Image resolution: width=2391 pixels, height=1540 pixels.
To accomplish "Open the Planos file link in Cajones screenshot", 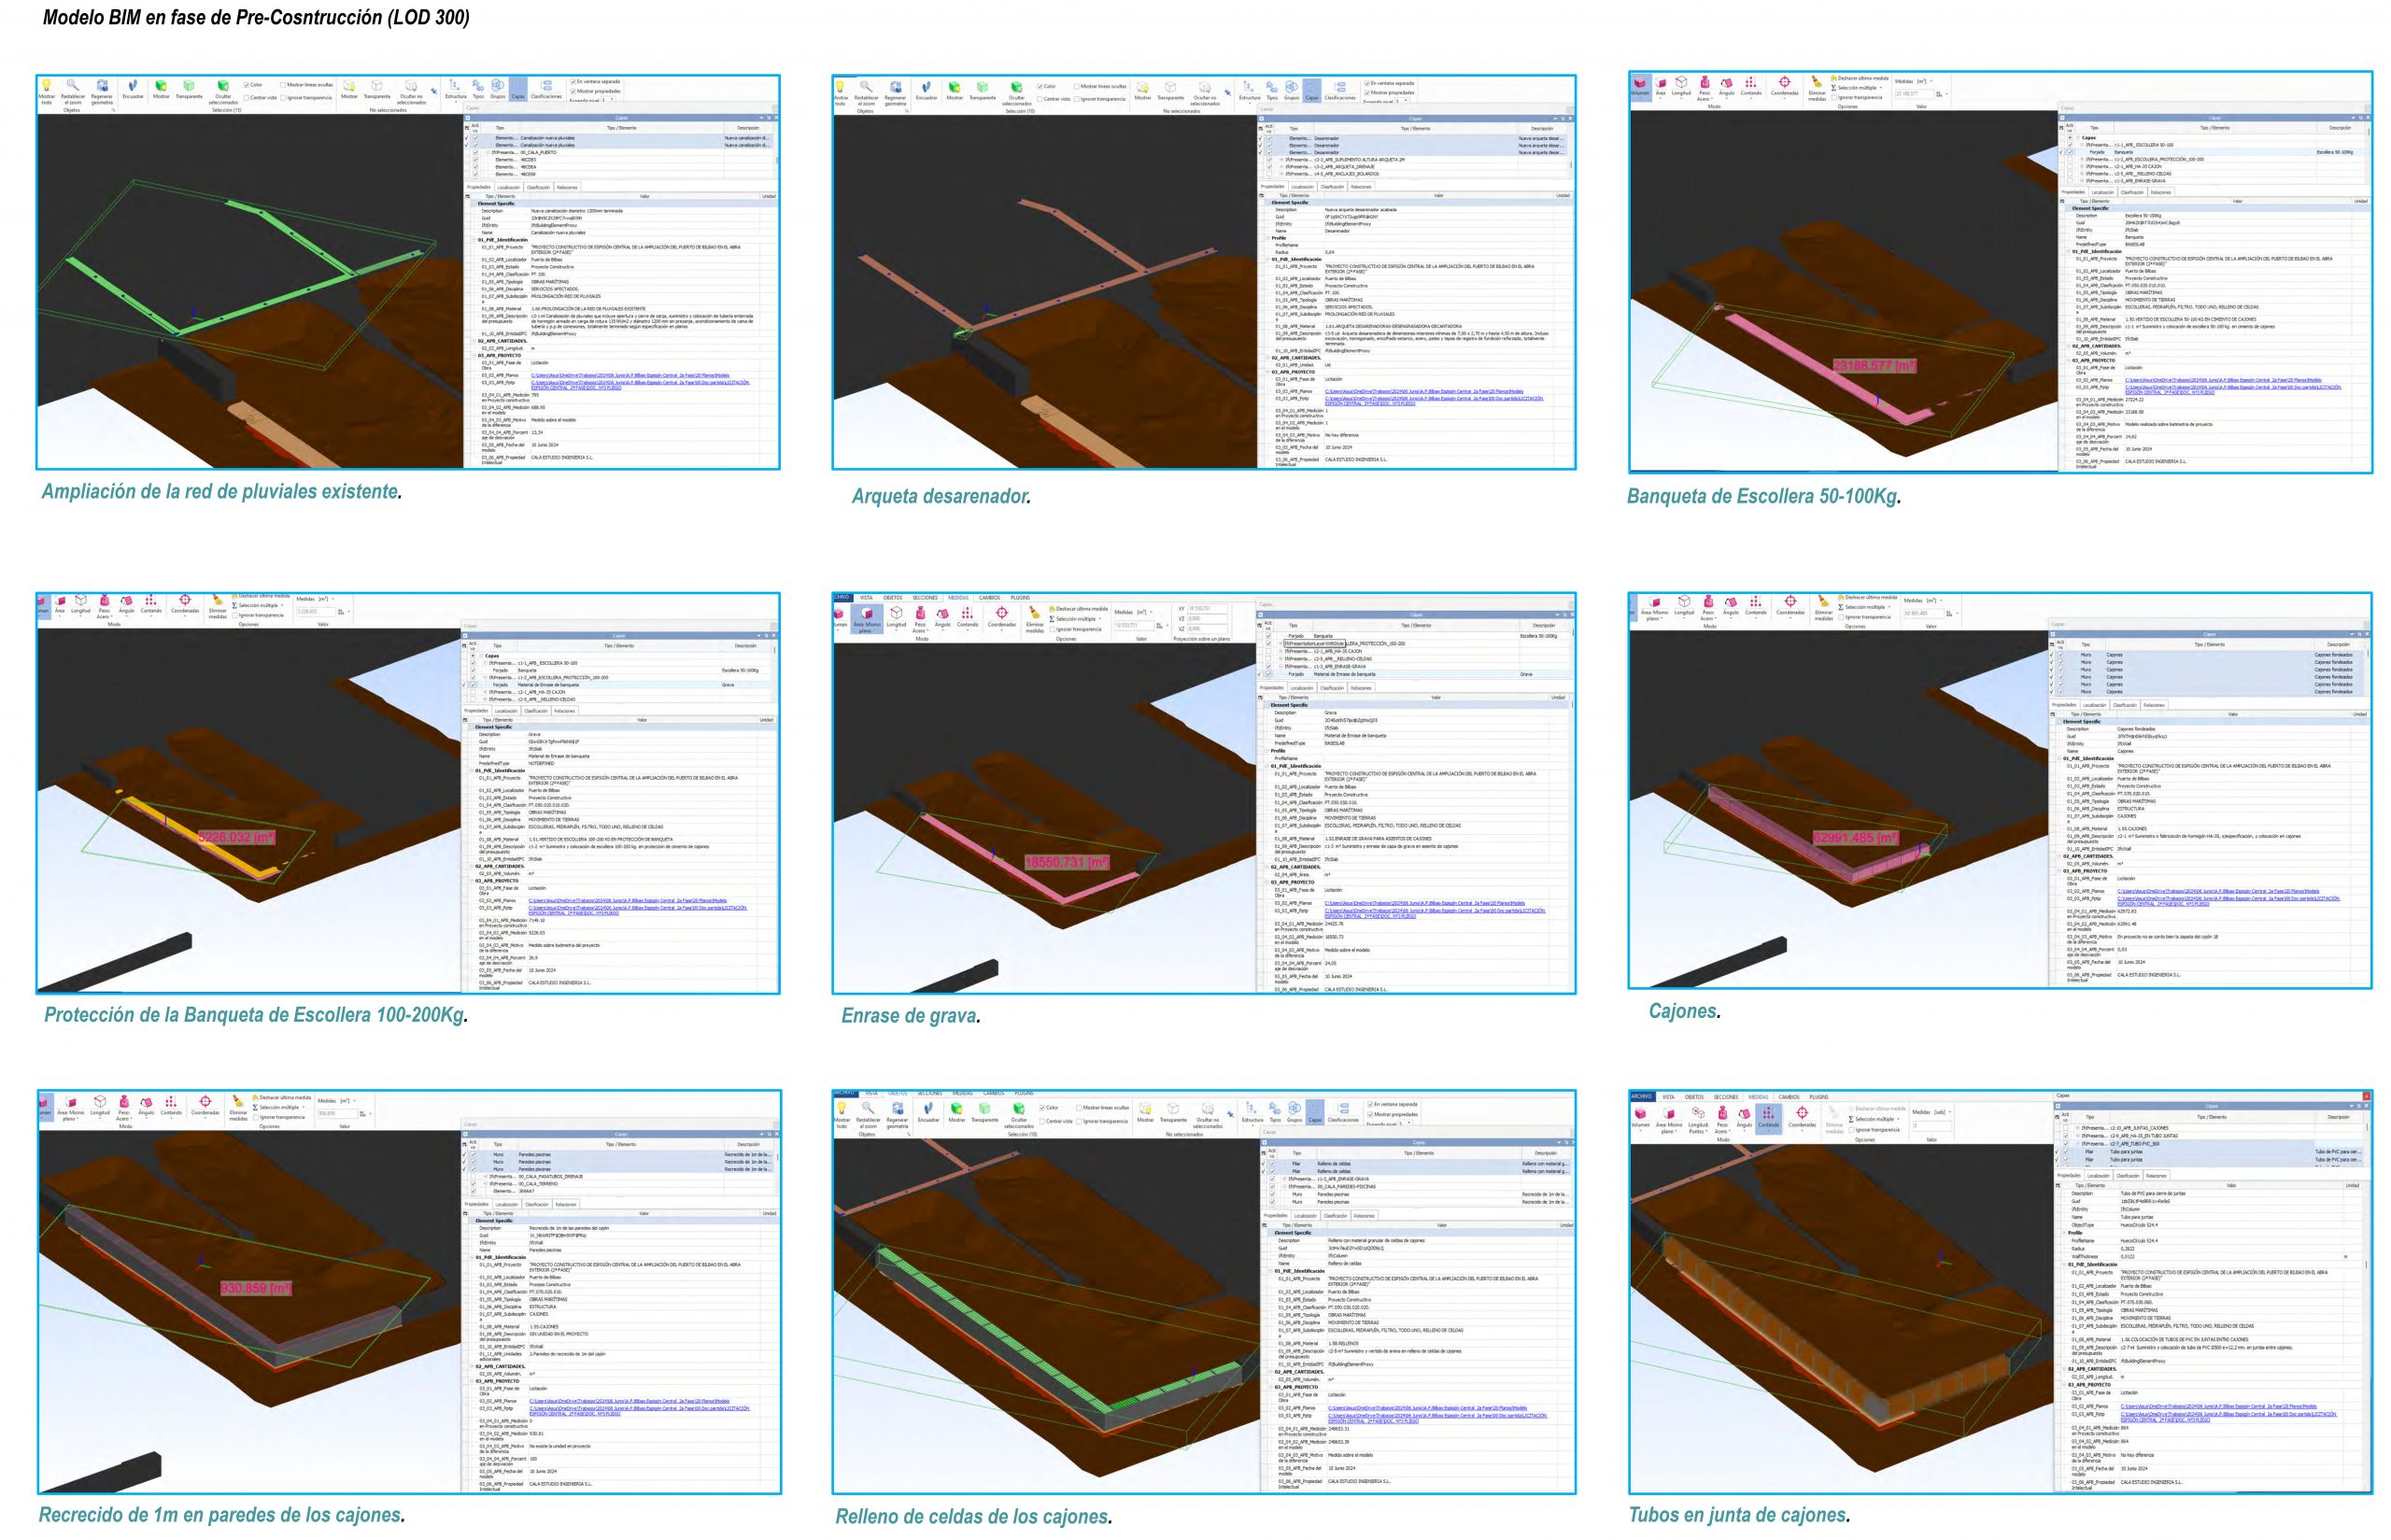I will coord(2200,891).
